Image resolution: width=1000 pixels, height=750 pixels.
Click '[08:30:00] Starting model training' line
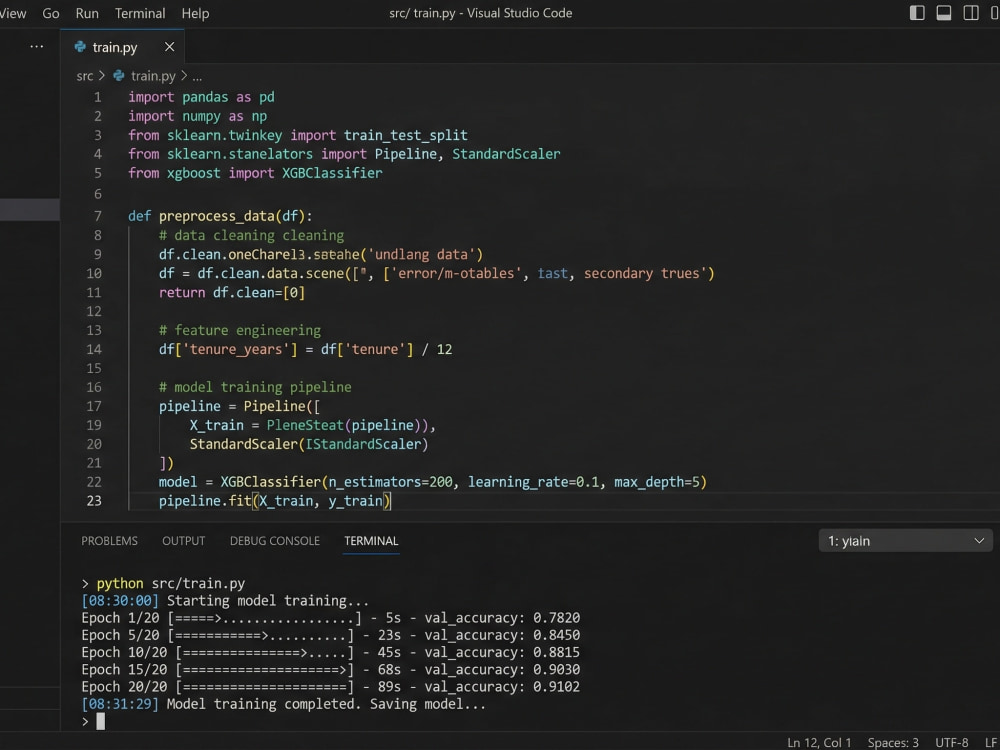(x=225, y=601)
